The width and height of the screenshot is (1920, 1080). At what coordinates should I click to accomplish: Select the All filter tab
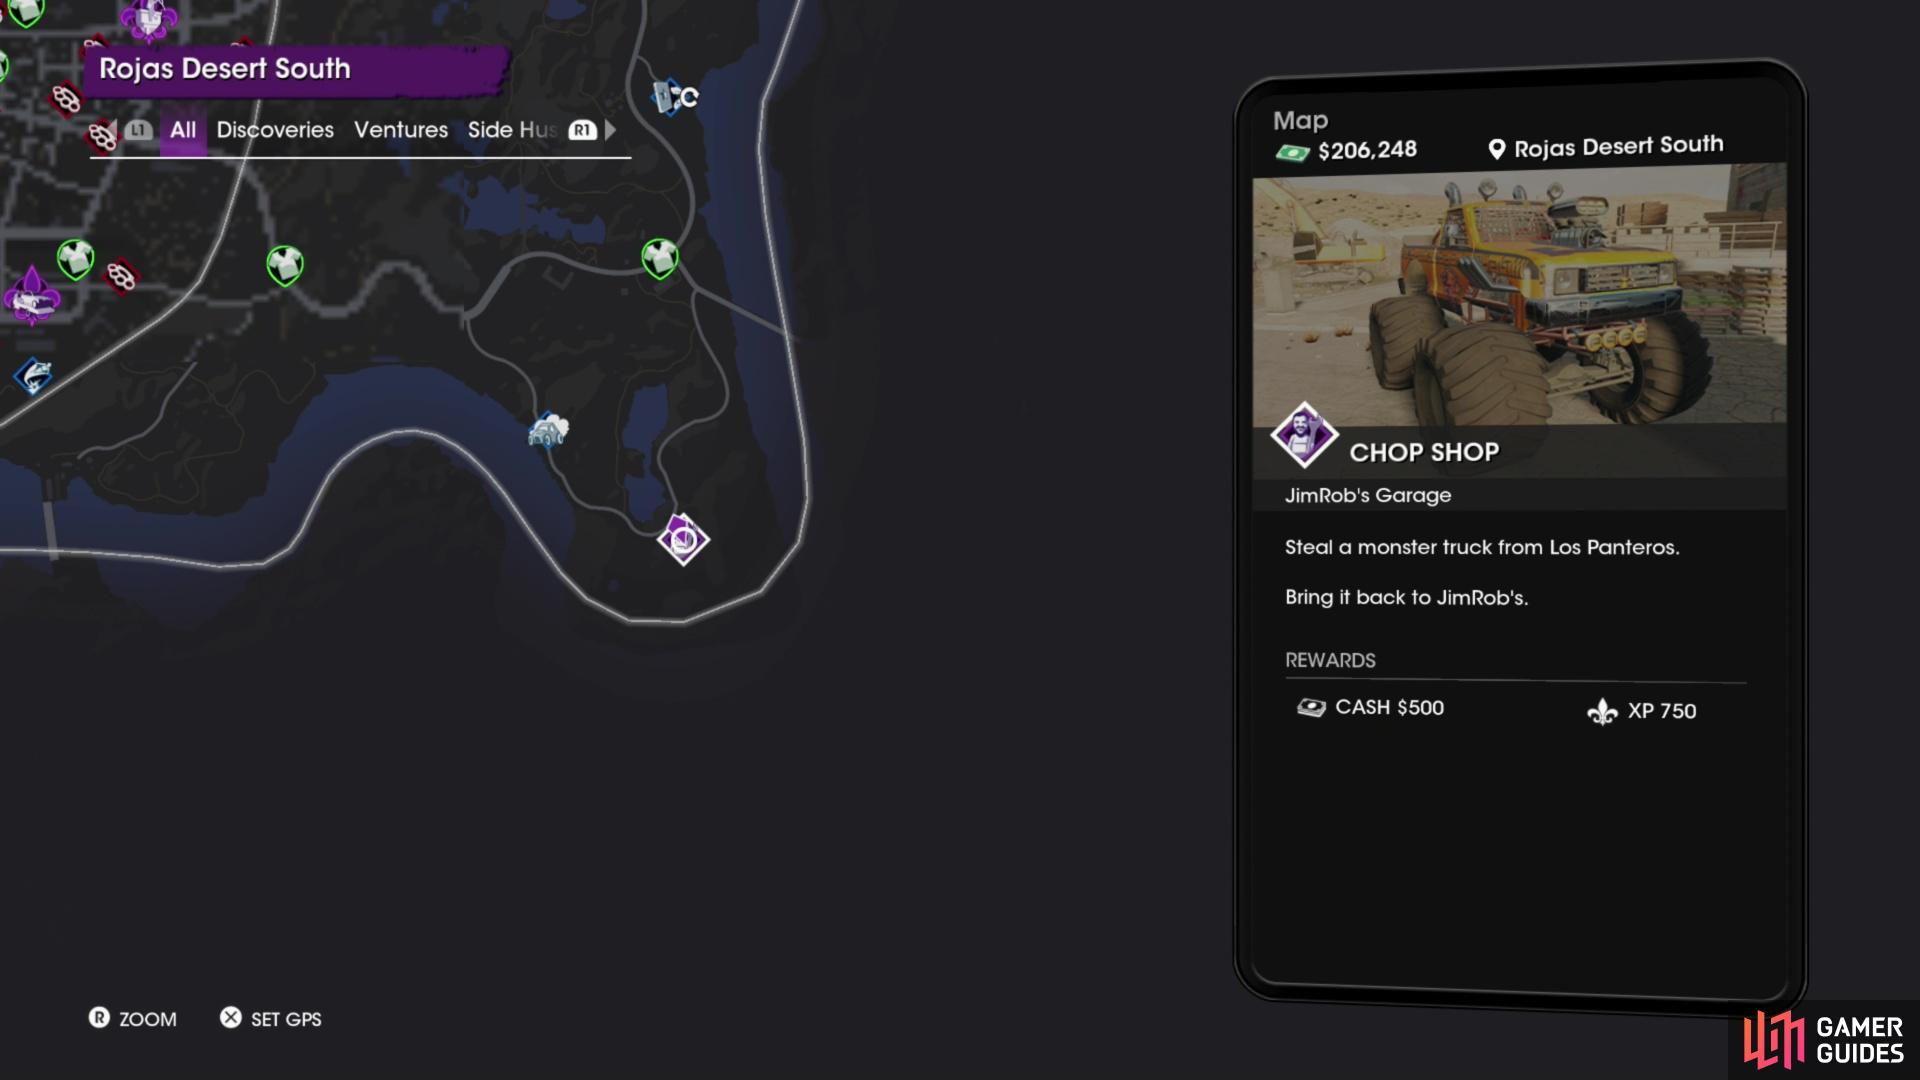point(183,130)
